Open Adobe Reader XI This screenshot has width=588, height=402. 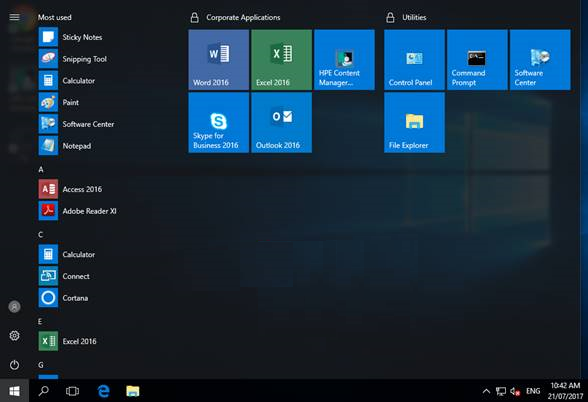(x=78, y=211)
